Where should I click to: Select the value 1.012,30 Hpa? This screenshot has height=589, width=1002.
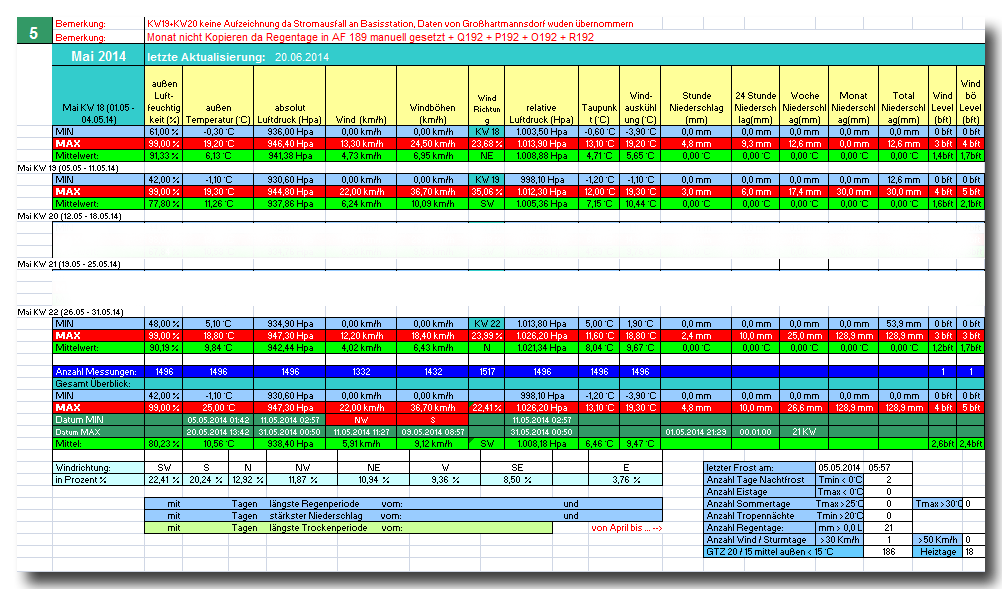tap(541, 192)
